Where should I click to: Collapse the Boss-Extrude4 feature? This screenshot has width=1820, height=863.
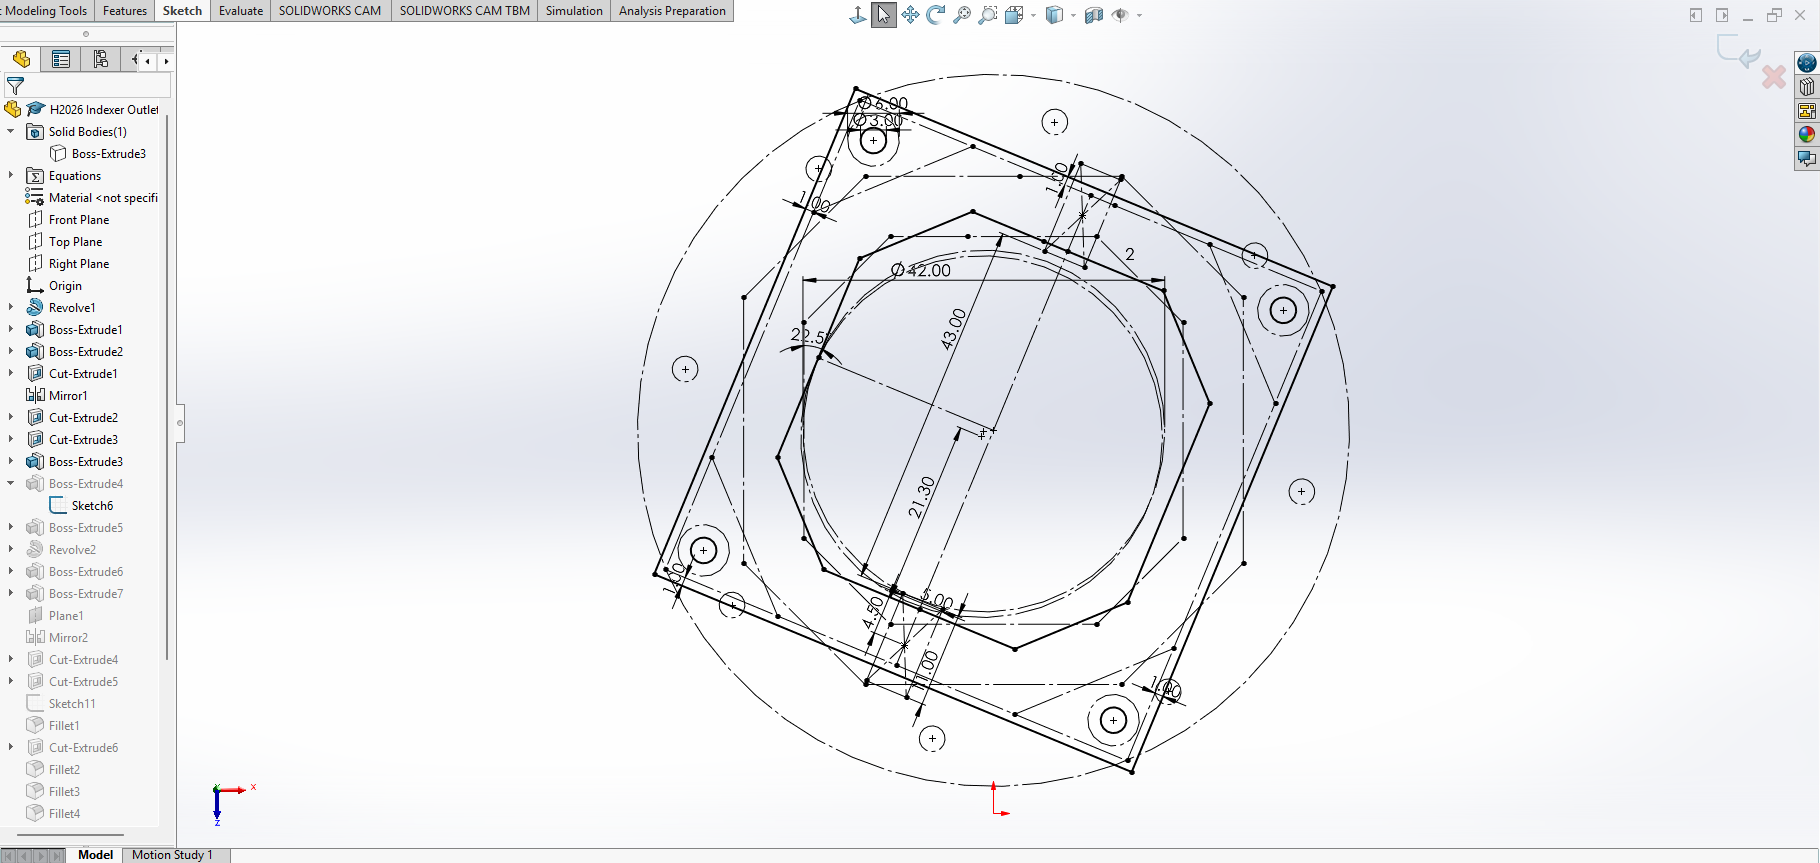pos(11,483)
